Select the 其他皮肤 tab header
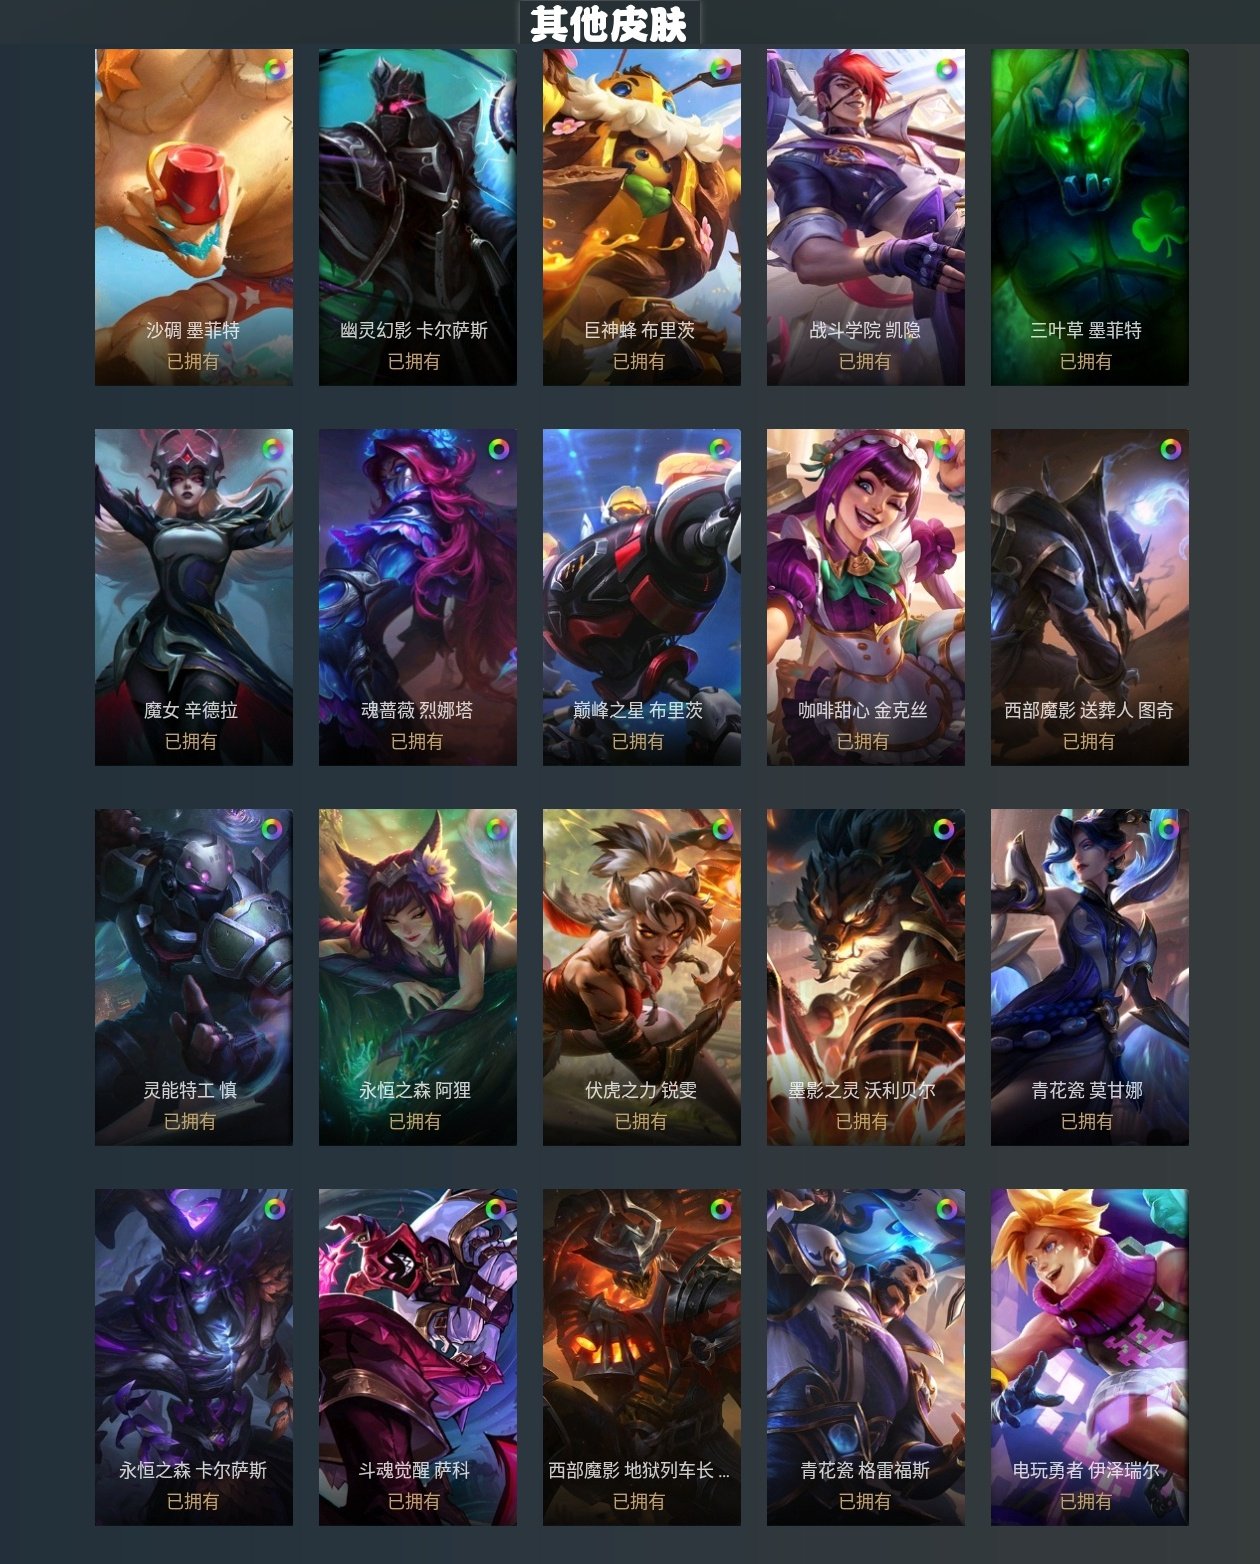Image resolution: width=1260 pixels, height=1564 pixels. pos(608,23)
